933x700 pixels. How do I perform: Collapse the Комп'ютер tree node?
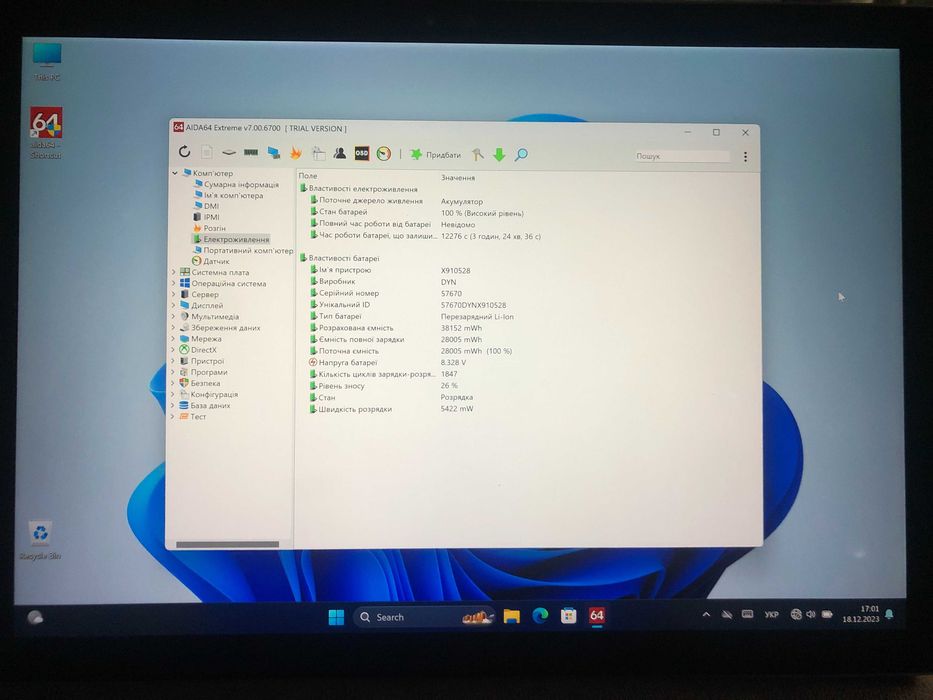coord(175,173)
